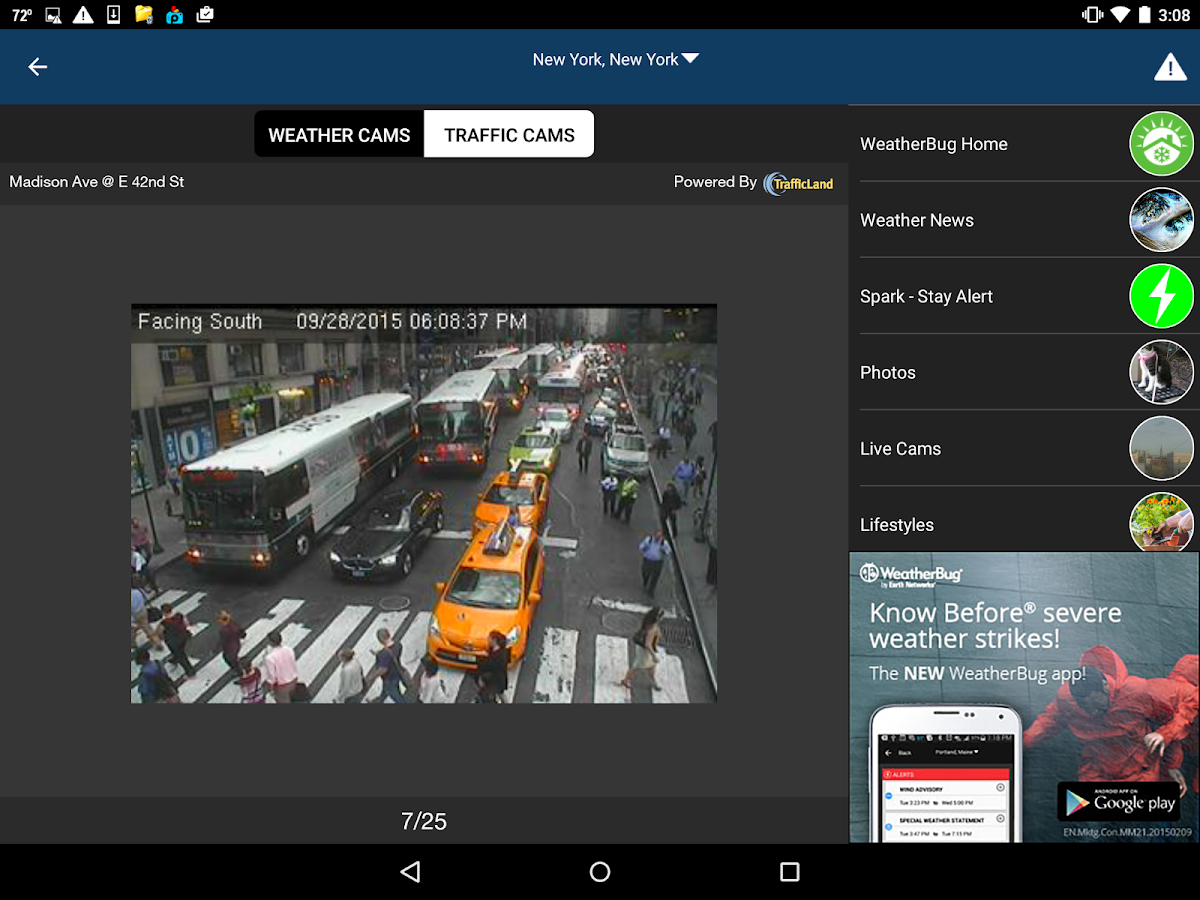Tap the traffic camera image
Image resolution: width=1200 pixels, height=900 pixels.
(x=424, y=503)
